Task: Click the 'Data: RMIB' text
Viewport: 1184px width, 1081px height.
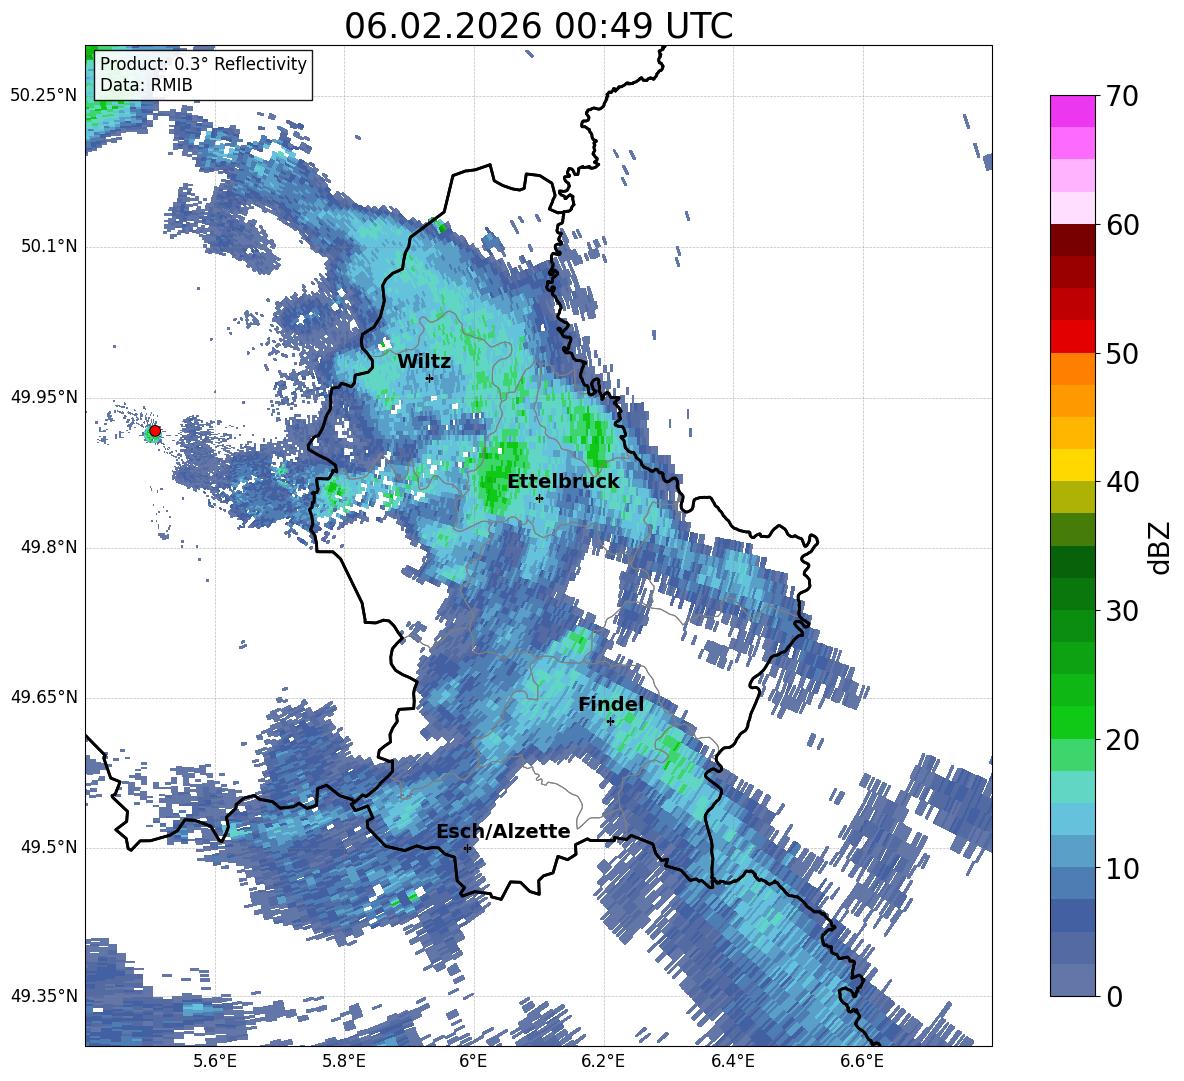Action: point(146,85)
